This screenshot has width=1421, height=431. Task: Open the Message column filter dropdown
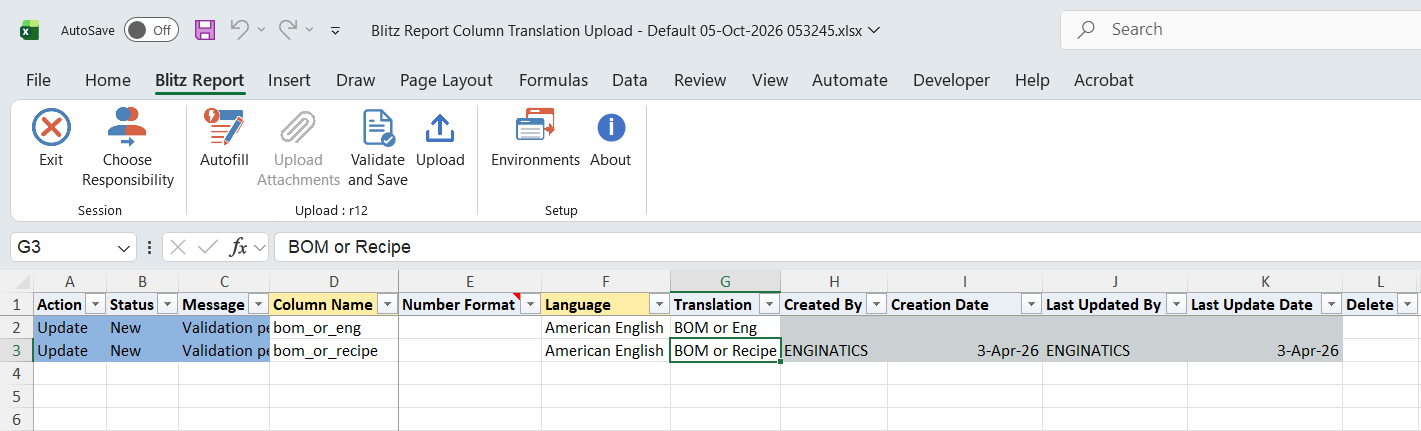point(258,304)
